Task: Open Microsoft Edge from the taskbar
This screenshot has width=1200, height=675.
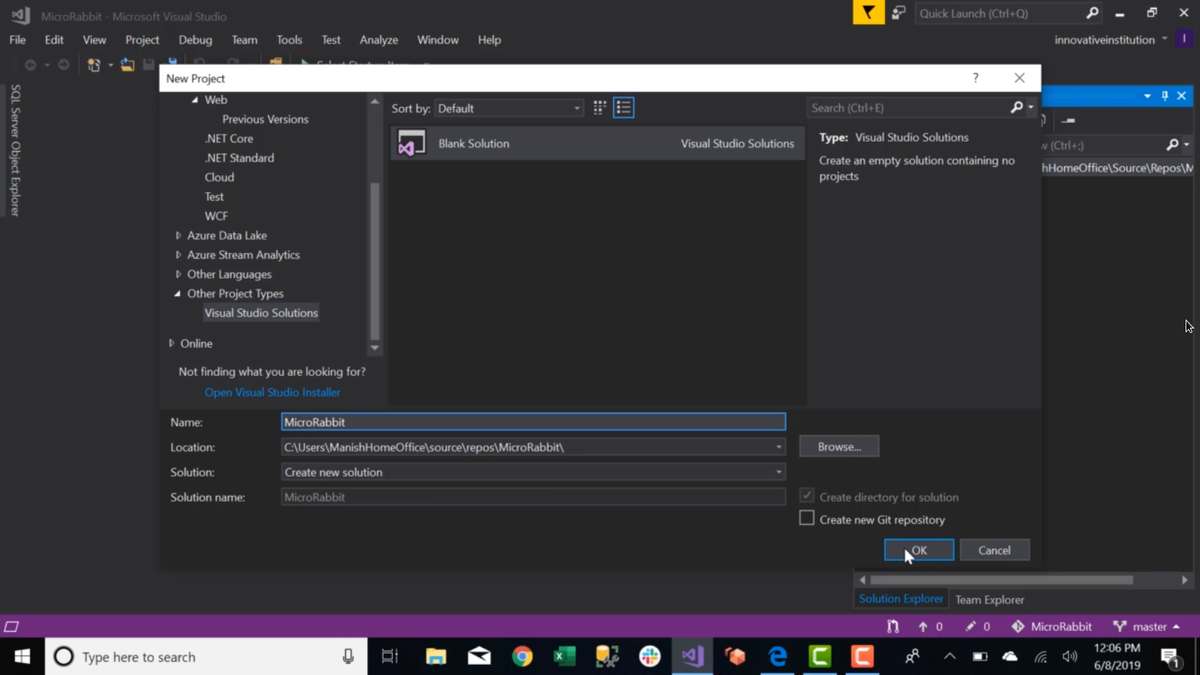Action: tap(777, 657)
